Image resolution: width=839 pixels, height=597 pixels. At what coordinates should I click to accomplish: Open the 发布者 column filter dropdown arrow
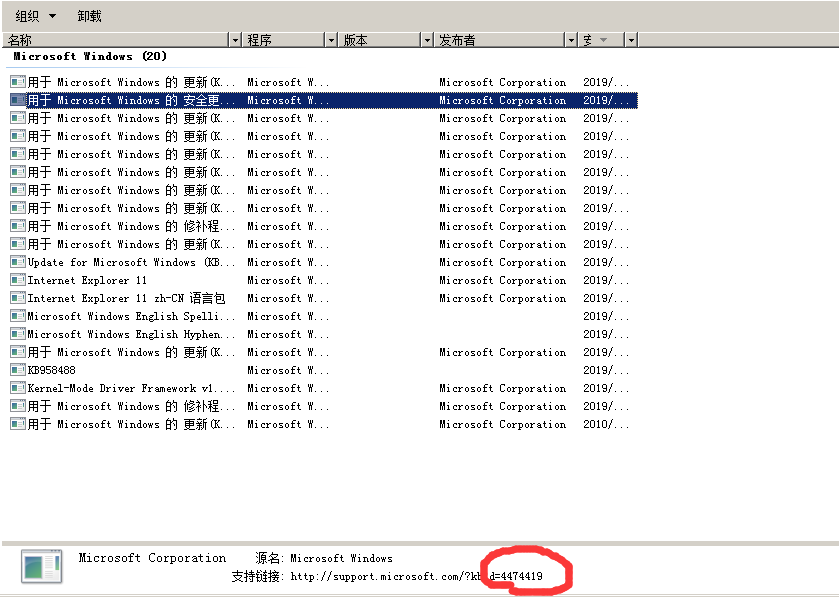(x=571, y=40)
